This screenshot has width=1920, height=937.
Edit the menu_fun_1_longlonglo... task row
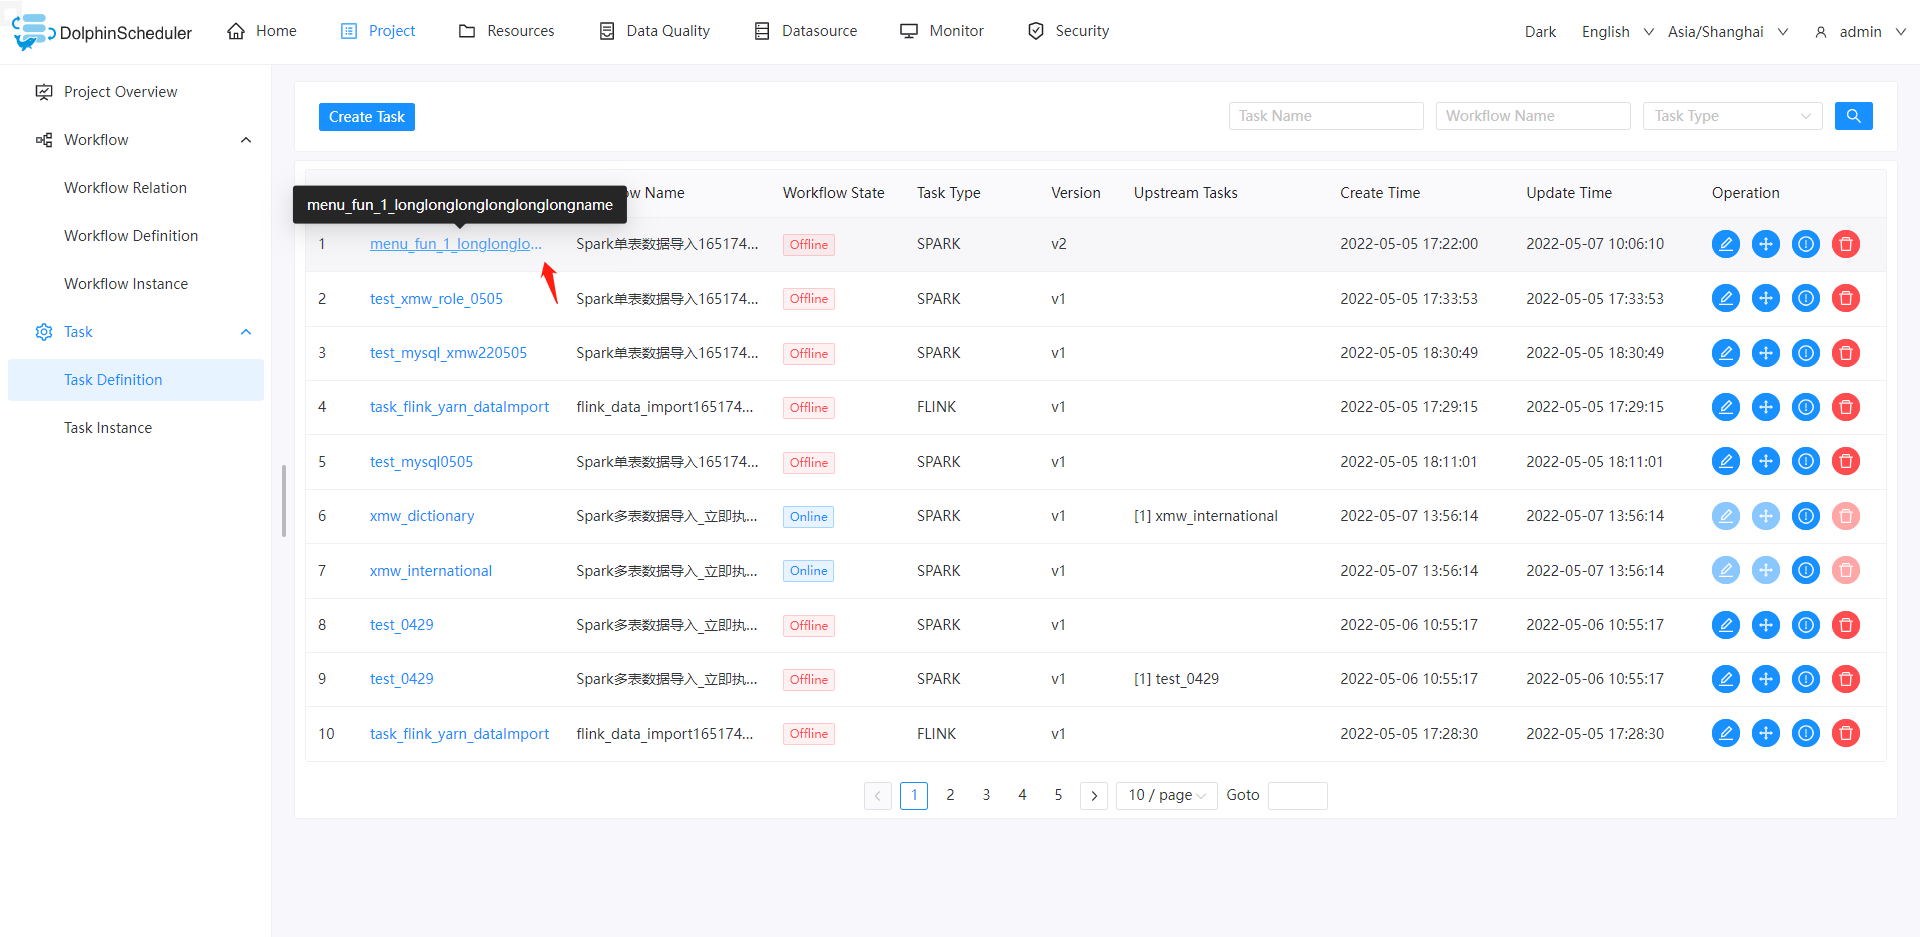(x=1726, y=244)
